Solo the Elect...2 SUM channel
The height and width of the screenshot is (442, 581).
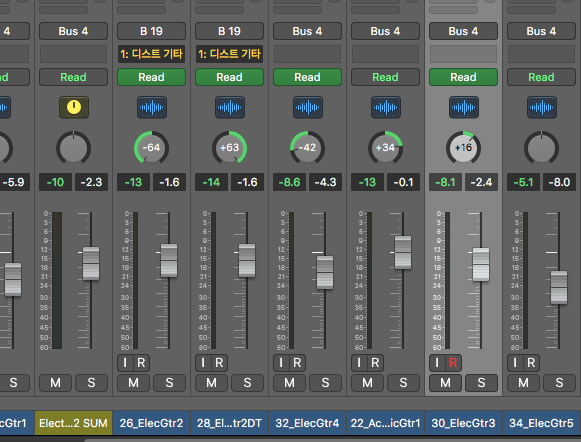92,383
